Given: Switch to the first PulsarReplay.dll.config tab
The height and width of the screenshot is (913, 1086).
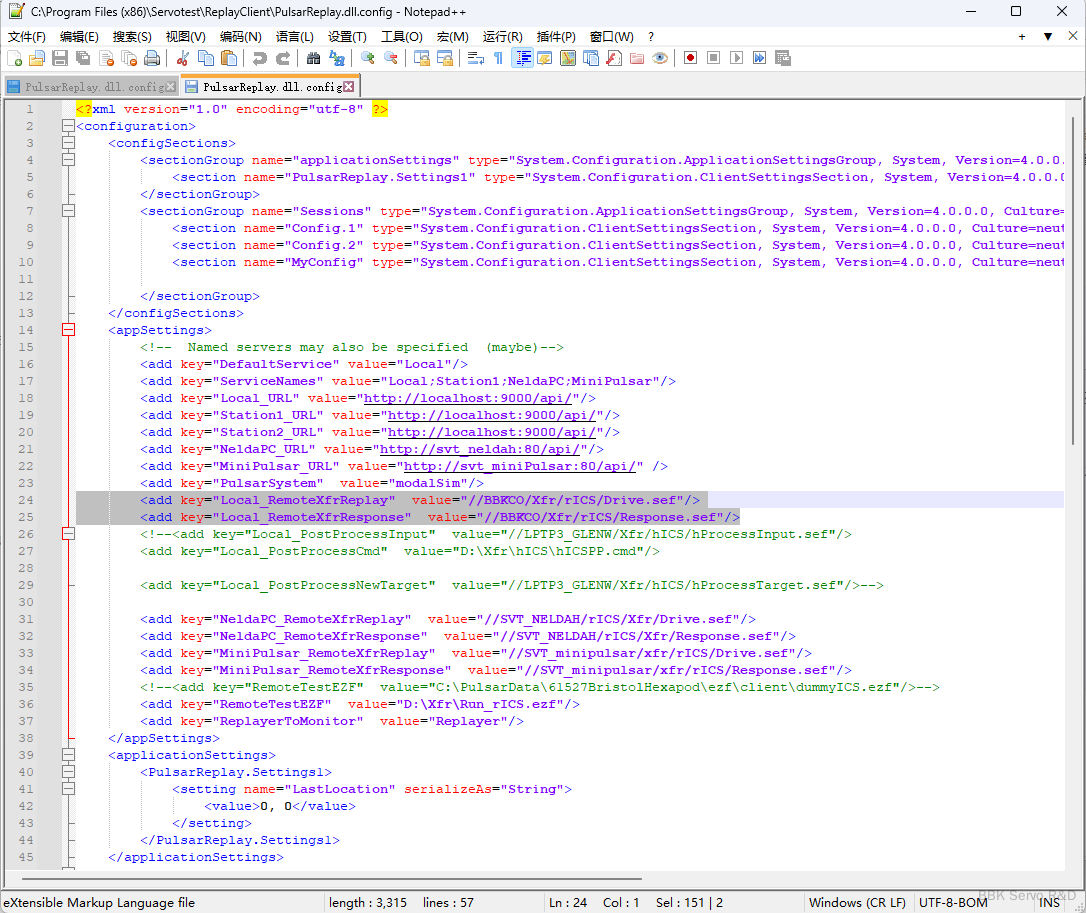Looking at the screenshot, I should (x=88, y=87).
